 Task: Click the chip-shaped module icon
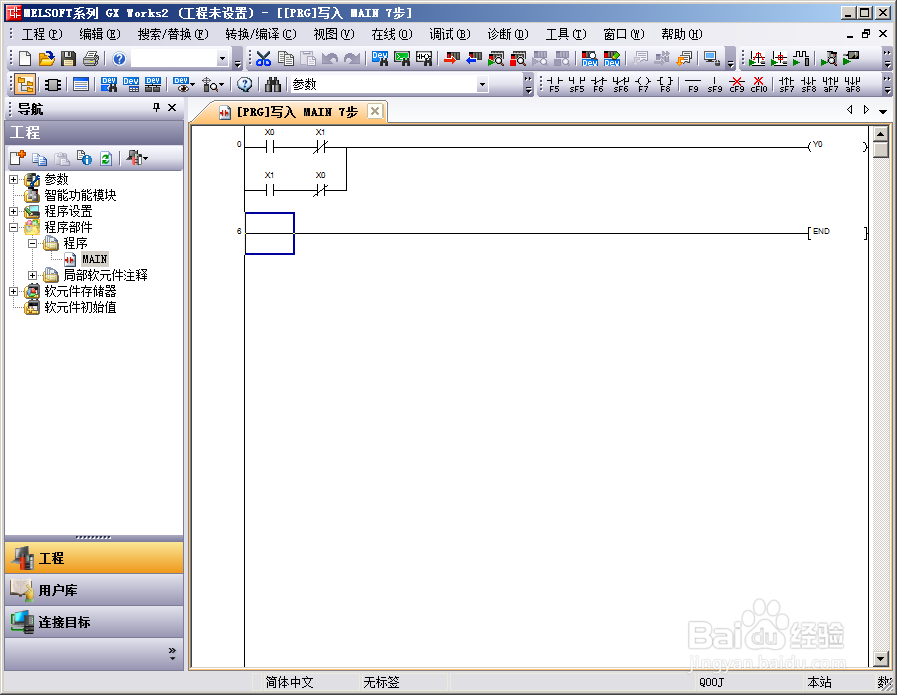click(53, 85)
